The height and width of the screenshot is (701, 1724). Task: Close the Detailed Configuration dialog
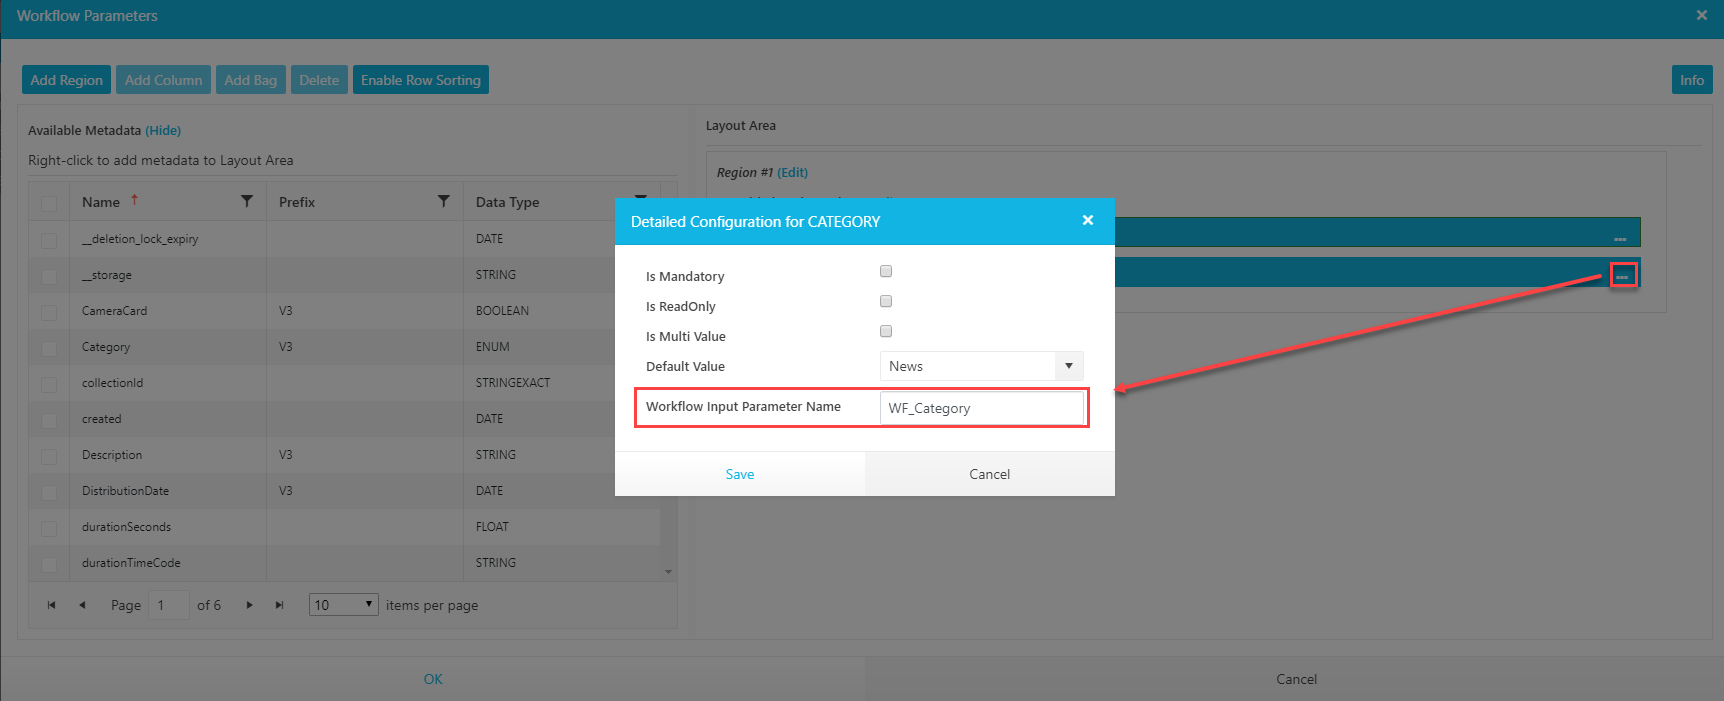(x=1088, y=221)
